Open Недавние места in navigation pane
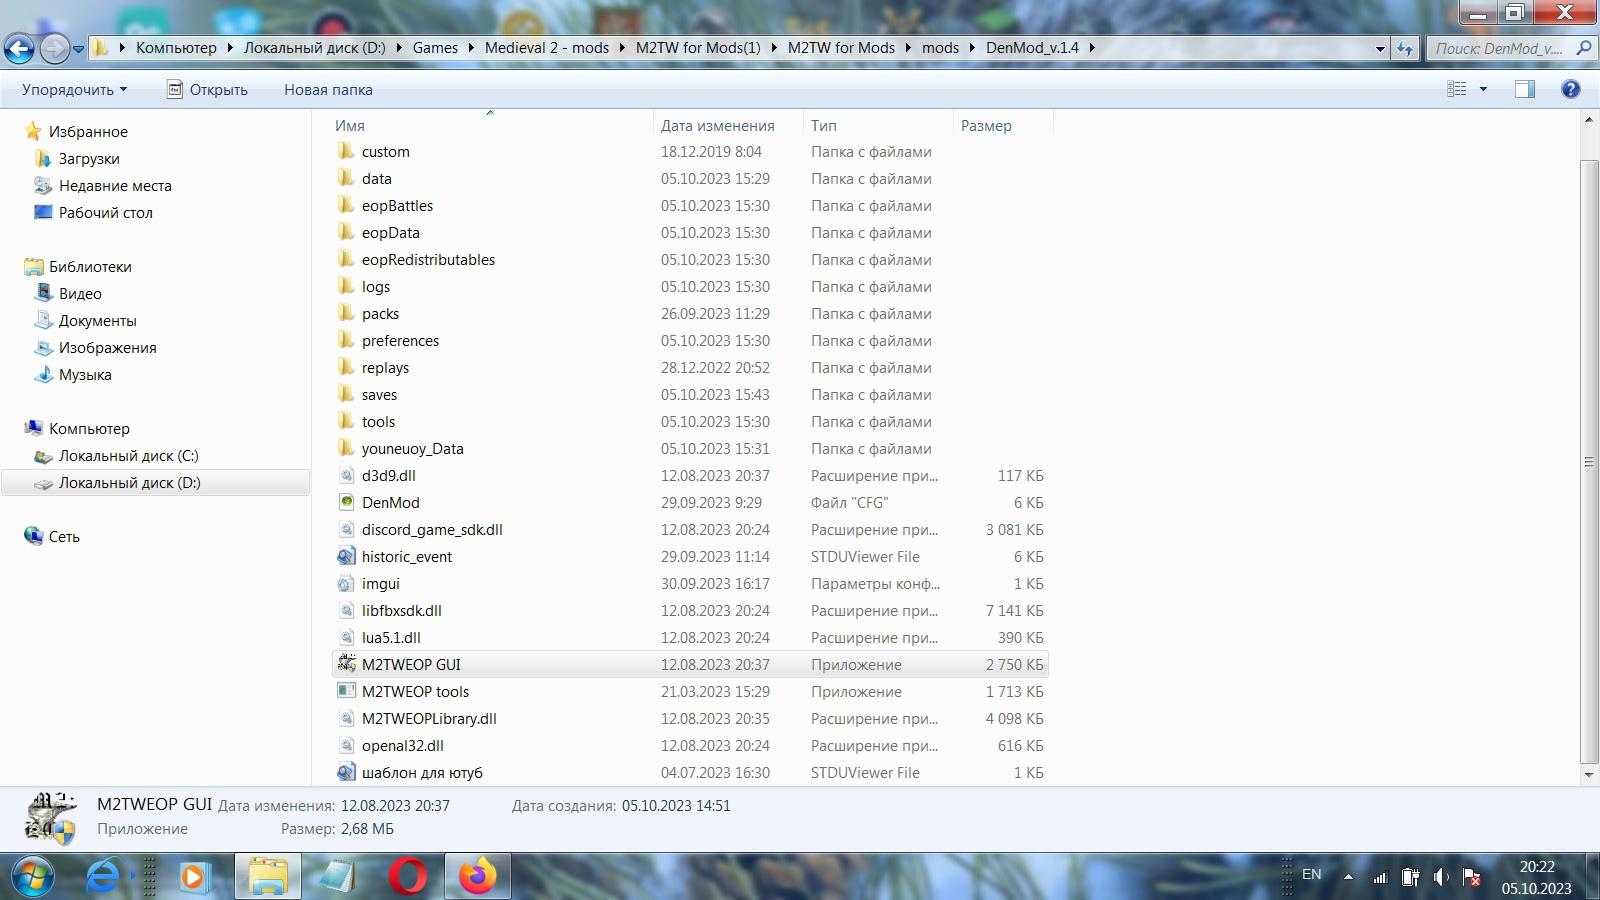The image size is (1600, 900). (115, 185)
